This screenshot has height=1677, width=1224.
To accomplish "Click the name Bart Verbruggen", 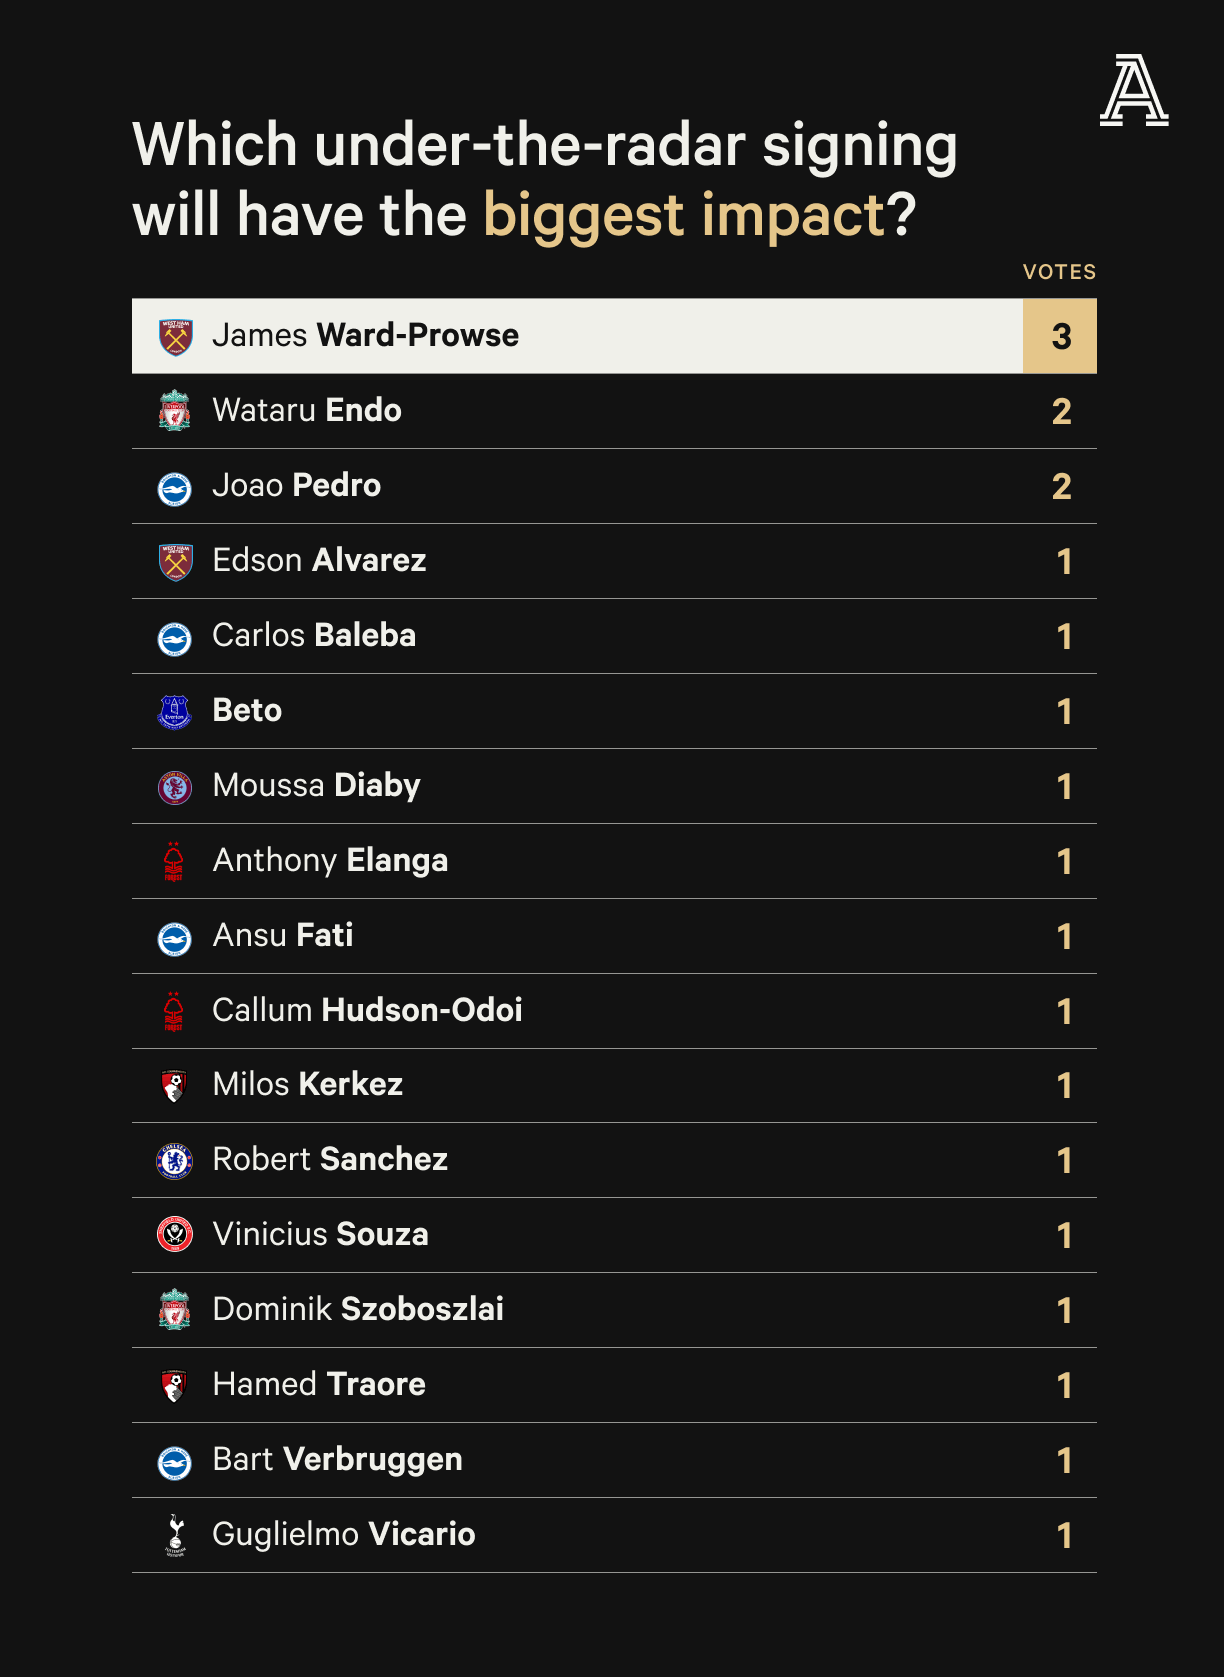I will [337, 1460].
